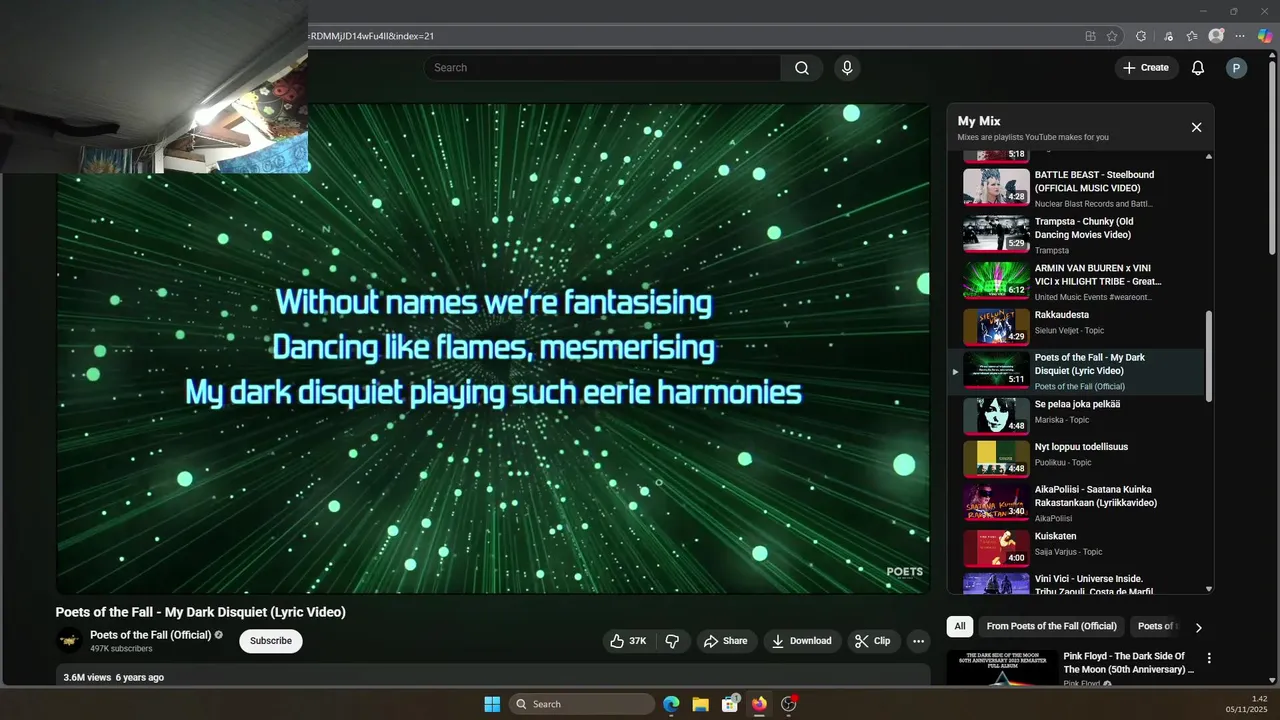Open the Windows Start menu
This screenshot has height=720, width=1280.
(x=492, y=704)
